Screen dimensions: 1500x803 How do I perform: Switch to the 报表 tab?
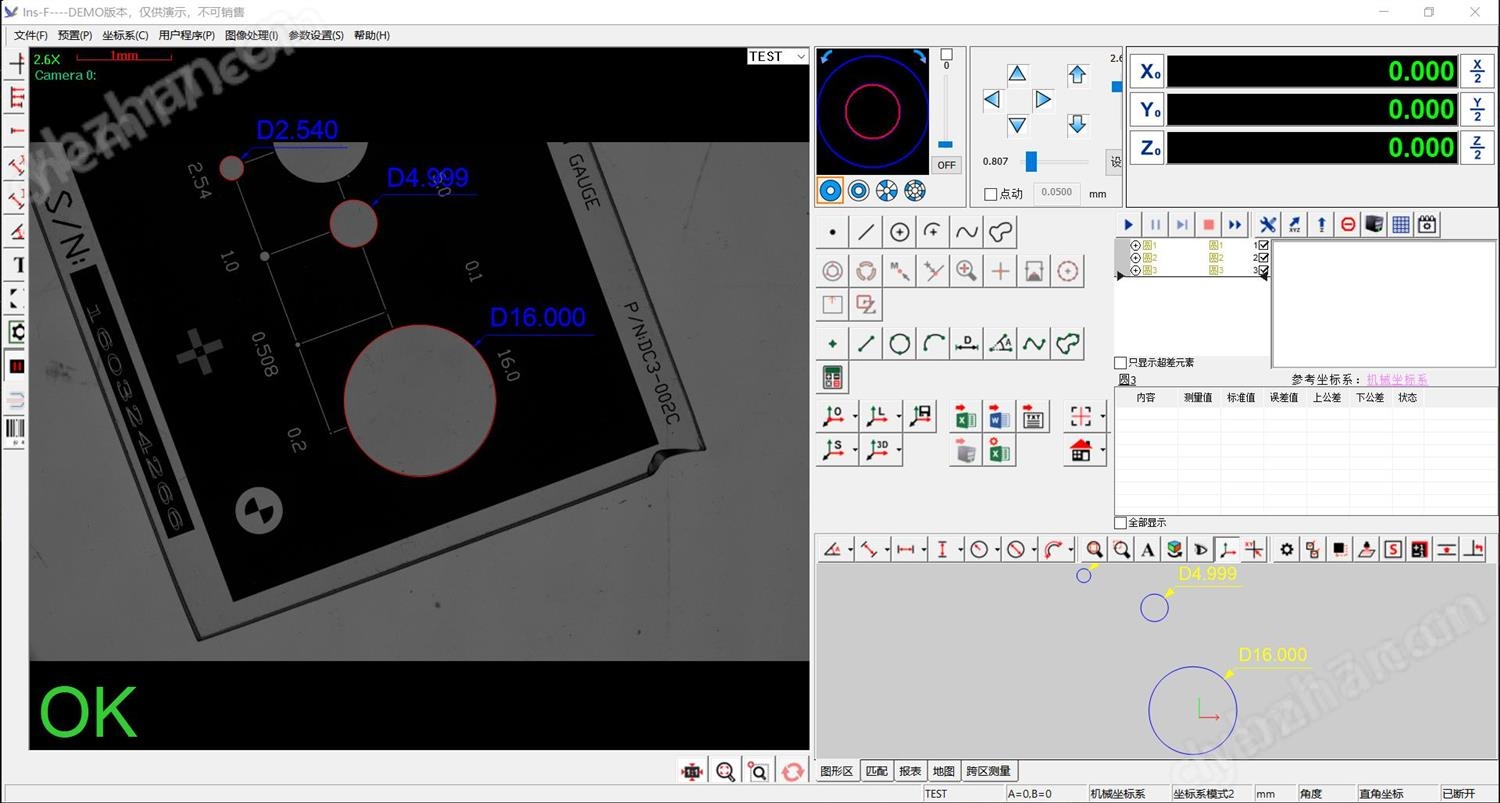click(910, 771)
